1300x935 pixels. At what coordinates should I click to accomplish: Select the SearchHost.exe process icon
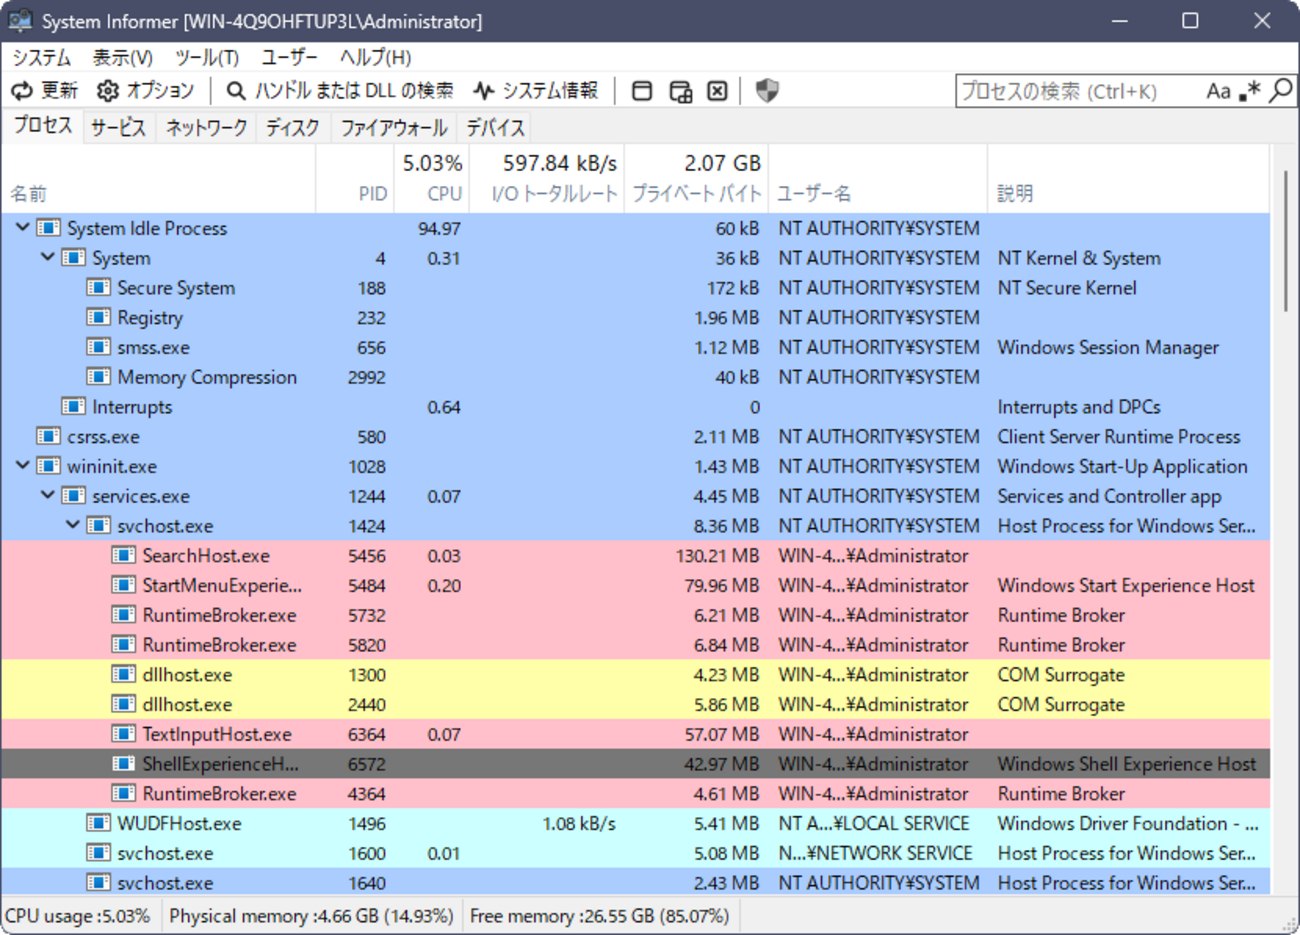click(x=124, y=556)
